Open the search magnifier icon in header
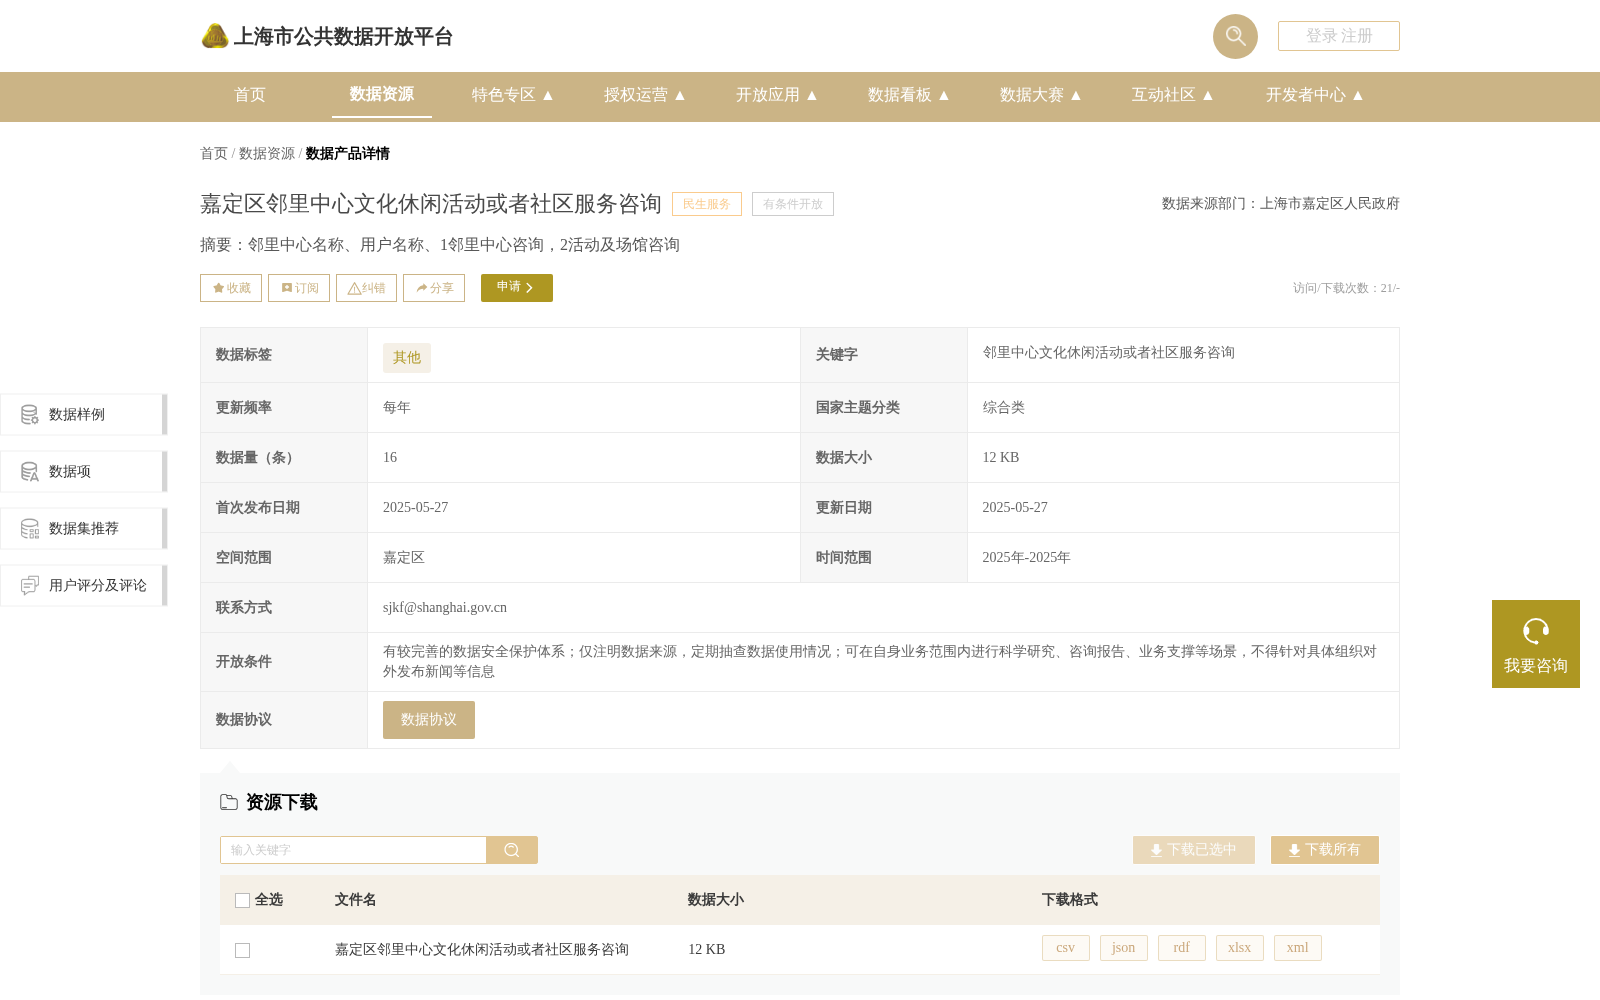Screen dimensions: 1600x1000 1235,36
